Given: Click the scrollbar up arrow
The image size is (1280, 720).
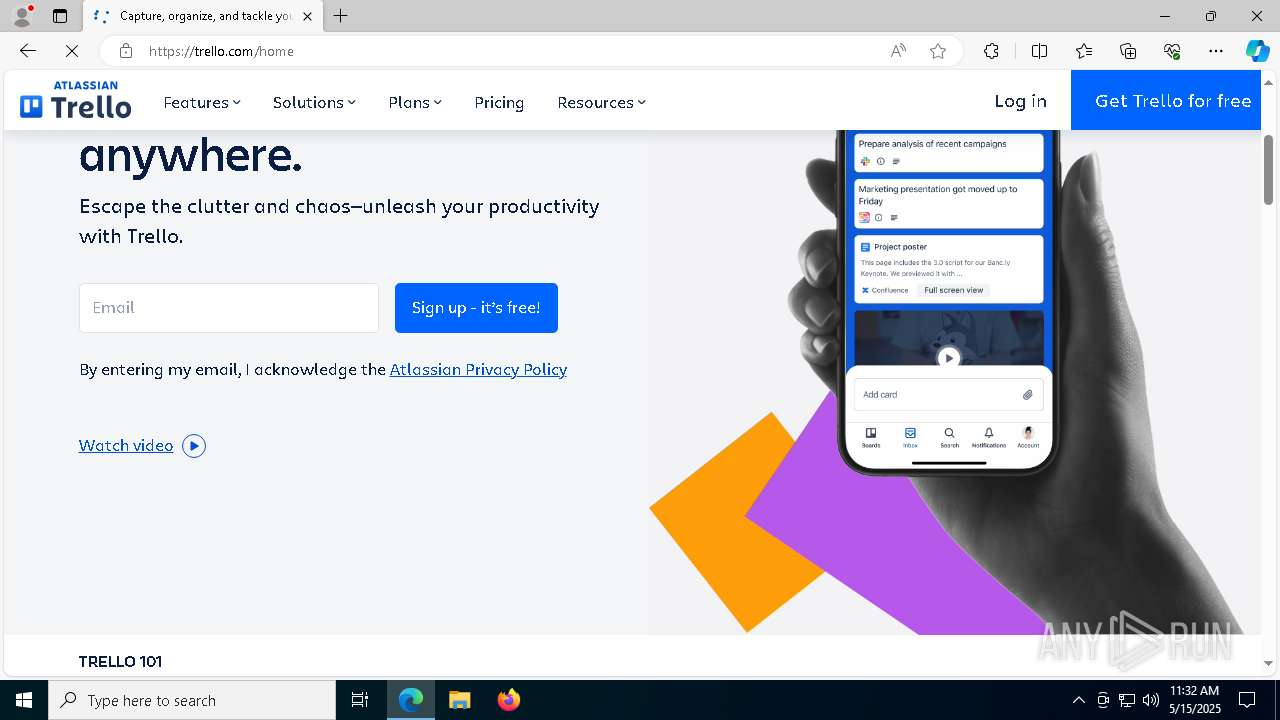Looking at the screenshot, I should [x=1269, y=82].
